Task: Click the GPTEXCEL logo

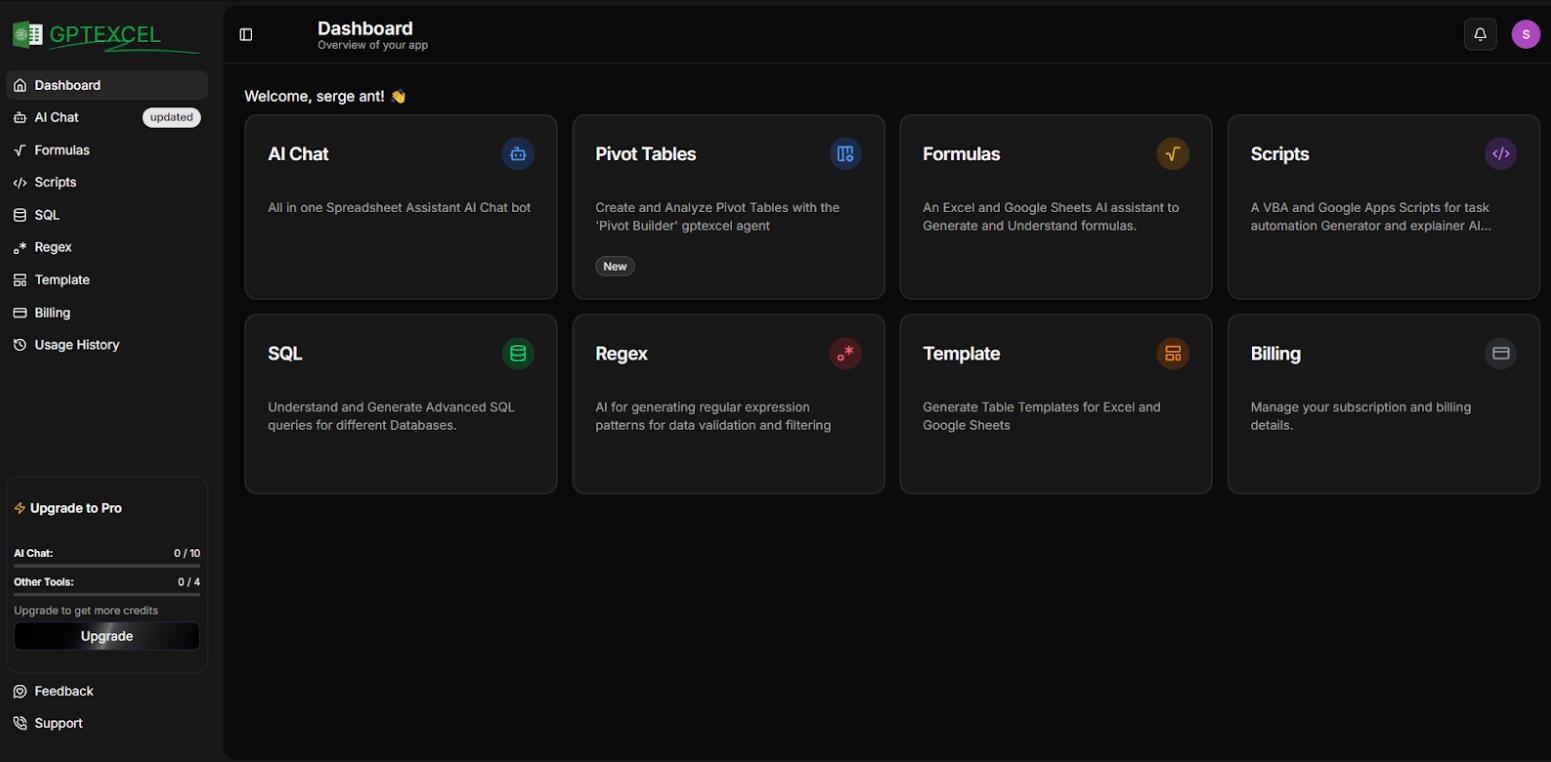Action: coord(105,36)
